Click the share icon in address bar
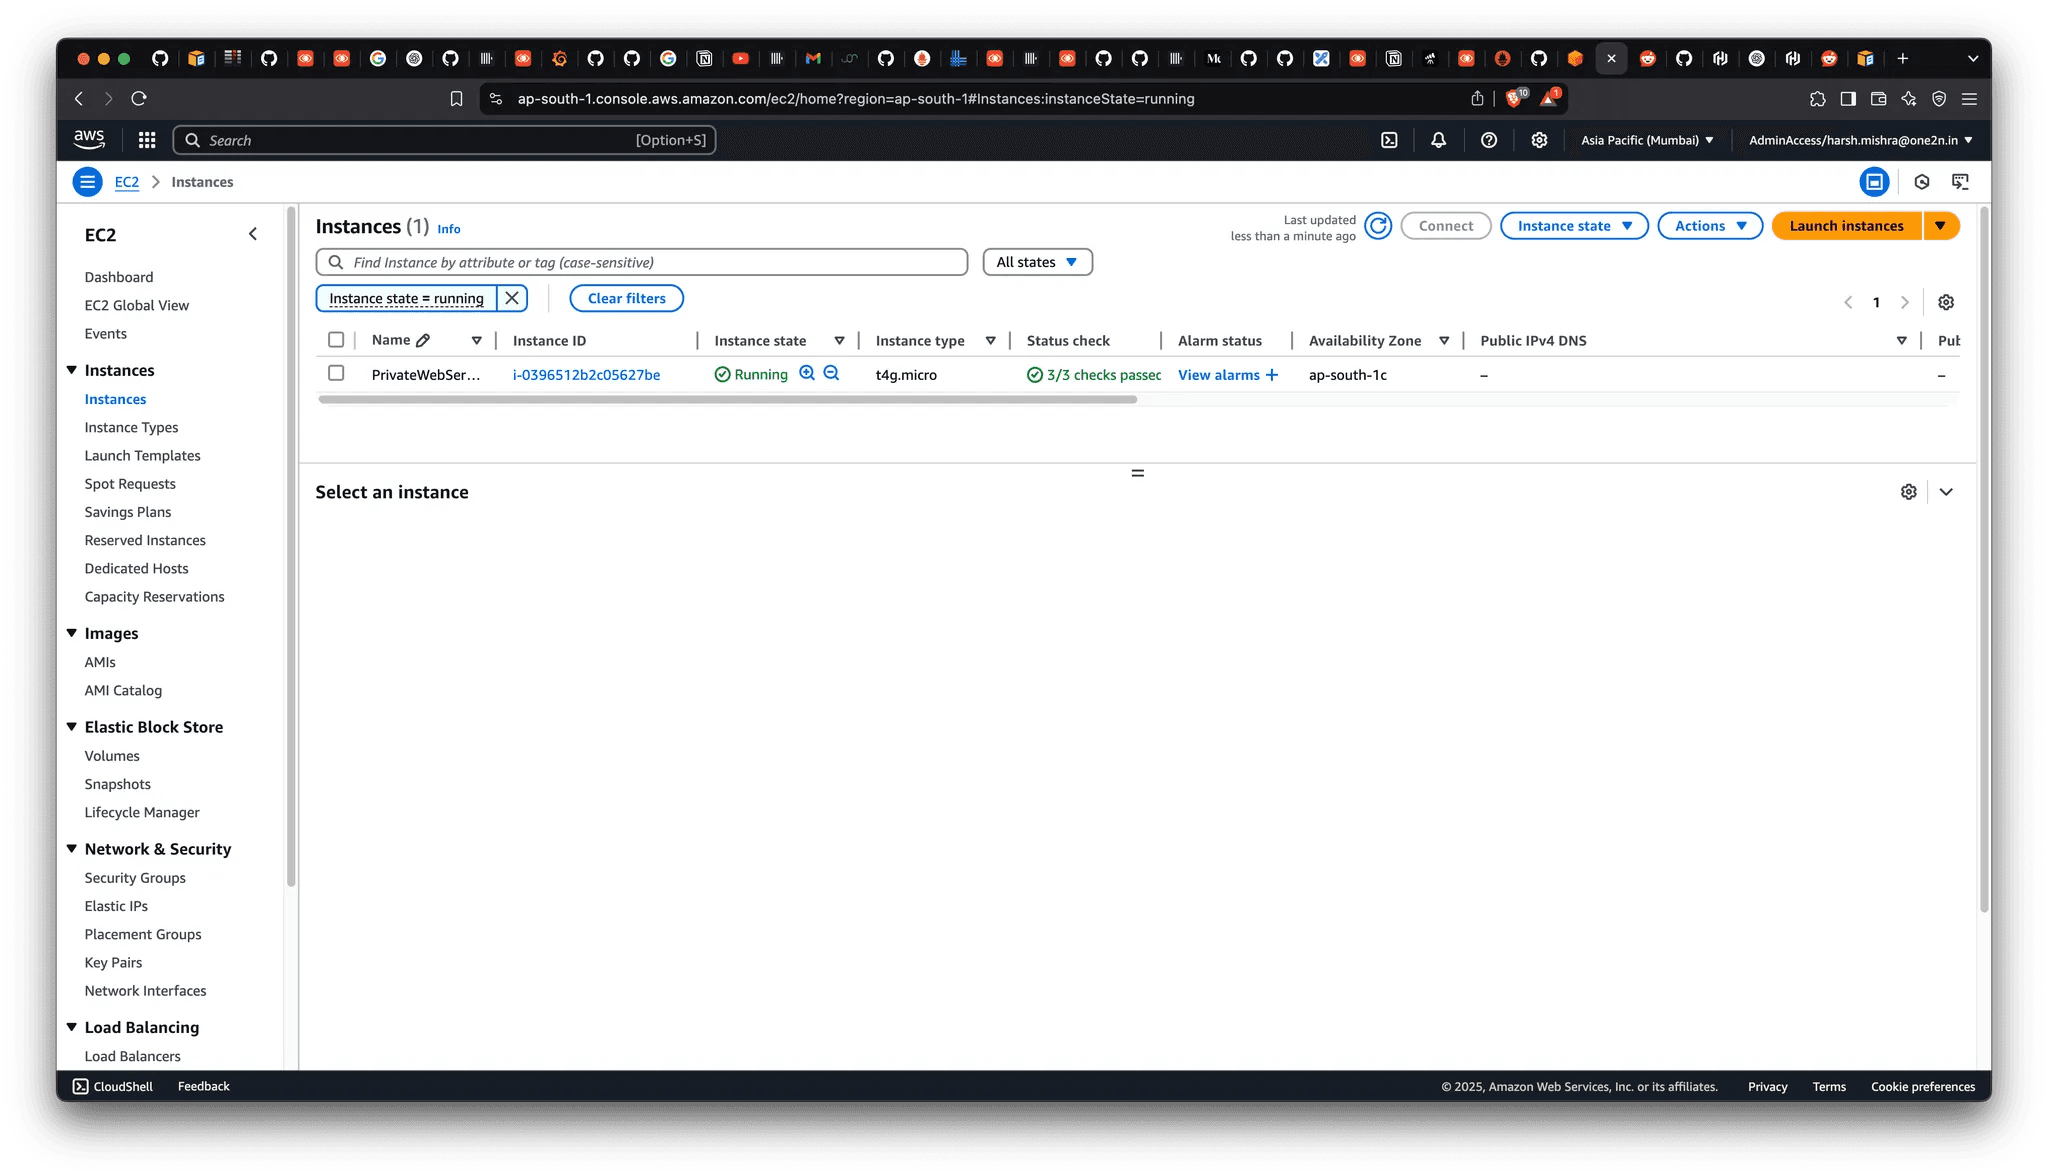 (1477, 98)
